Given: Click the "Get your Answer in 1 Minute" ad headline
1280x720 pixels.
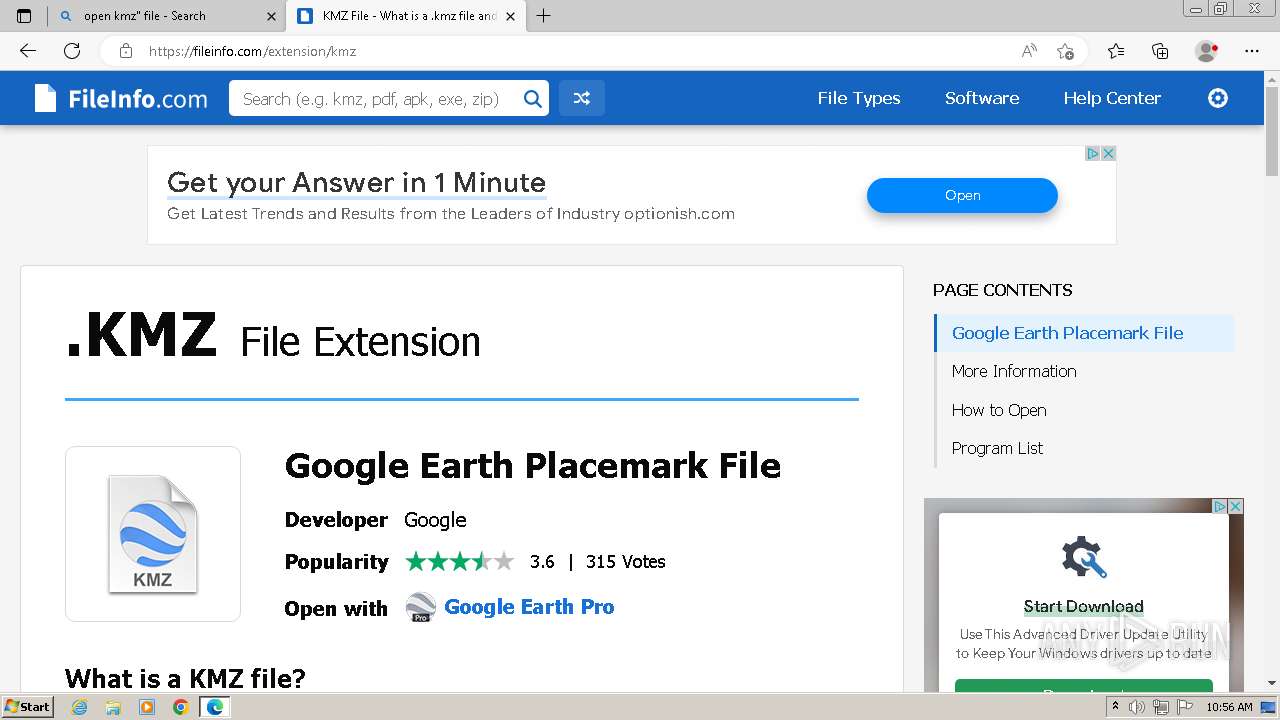Looking at the screenshot, I should click(356, 183).
